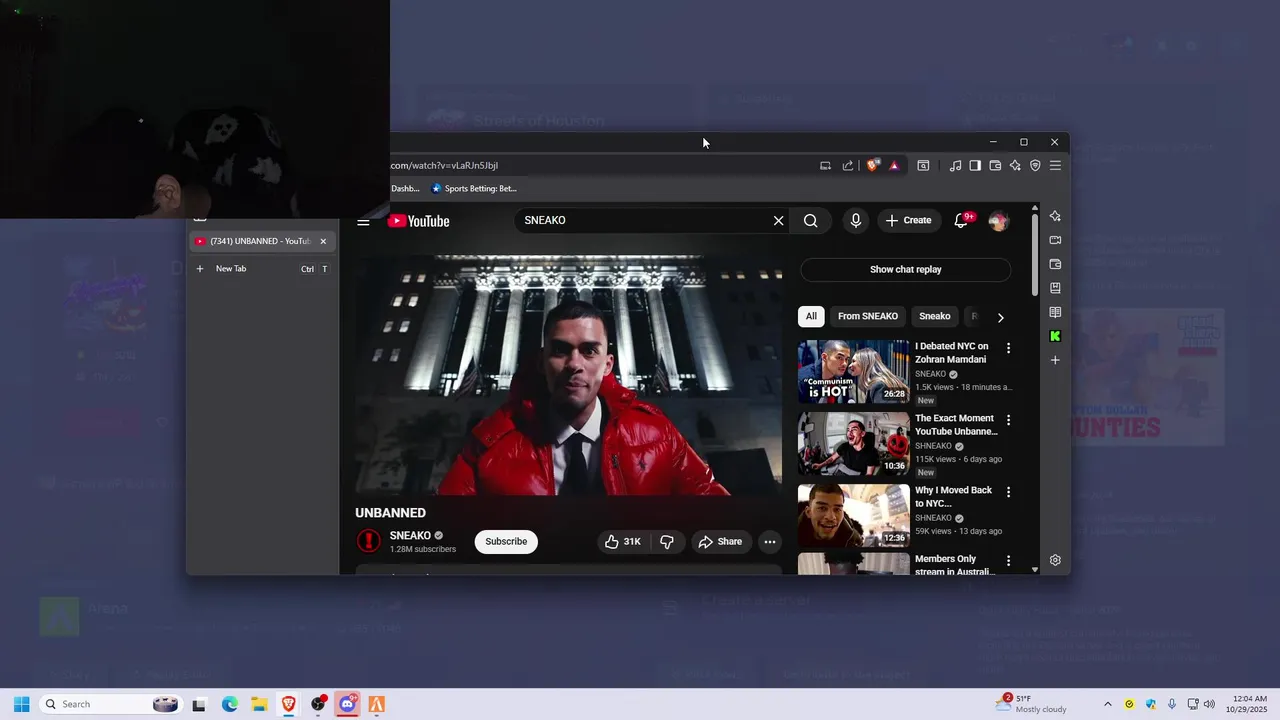Open more actions ellipsis under the video
Image resolution: width=1280 pixels, height=720 pixels.
click(x=770, y=541)
